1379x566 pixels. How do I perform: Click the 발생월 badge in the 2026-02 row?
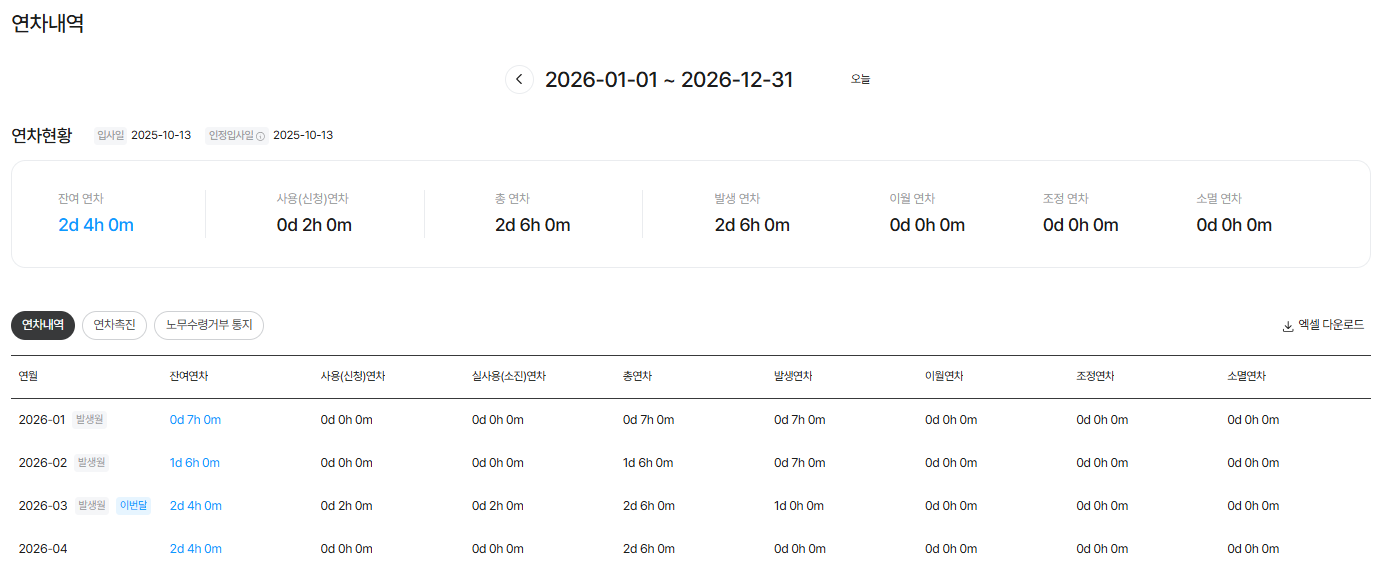90,463
